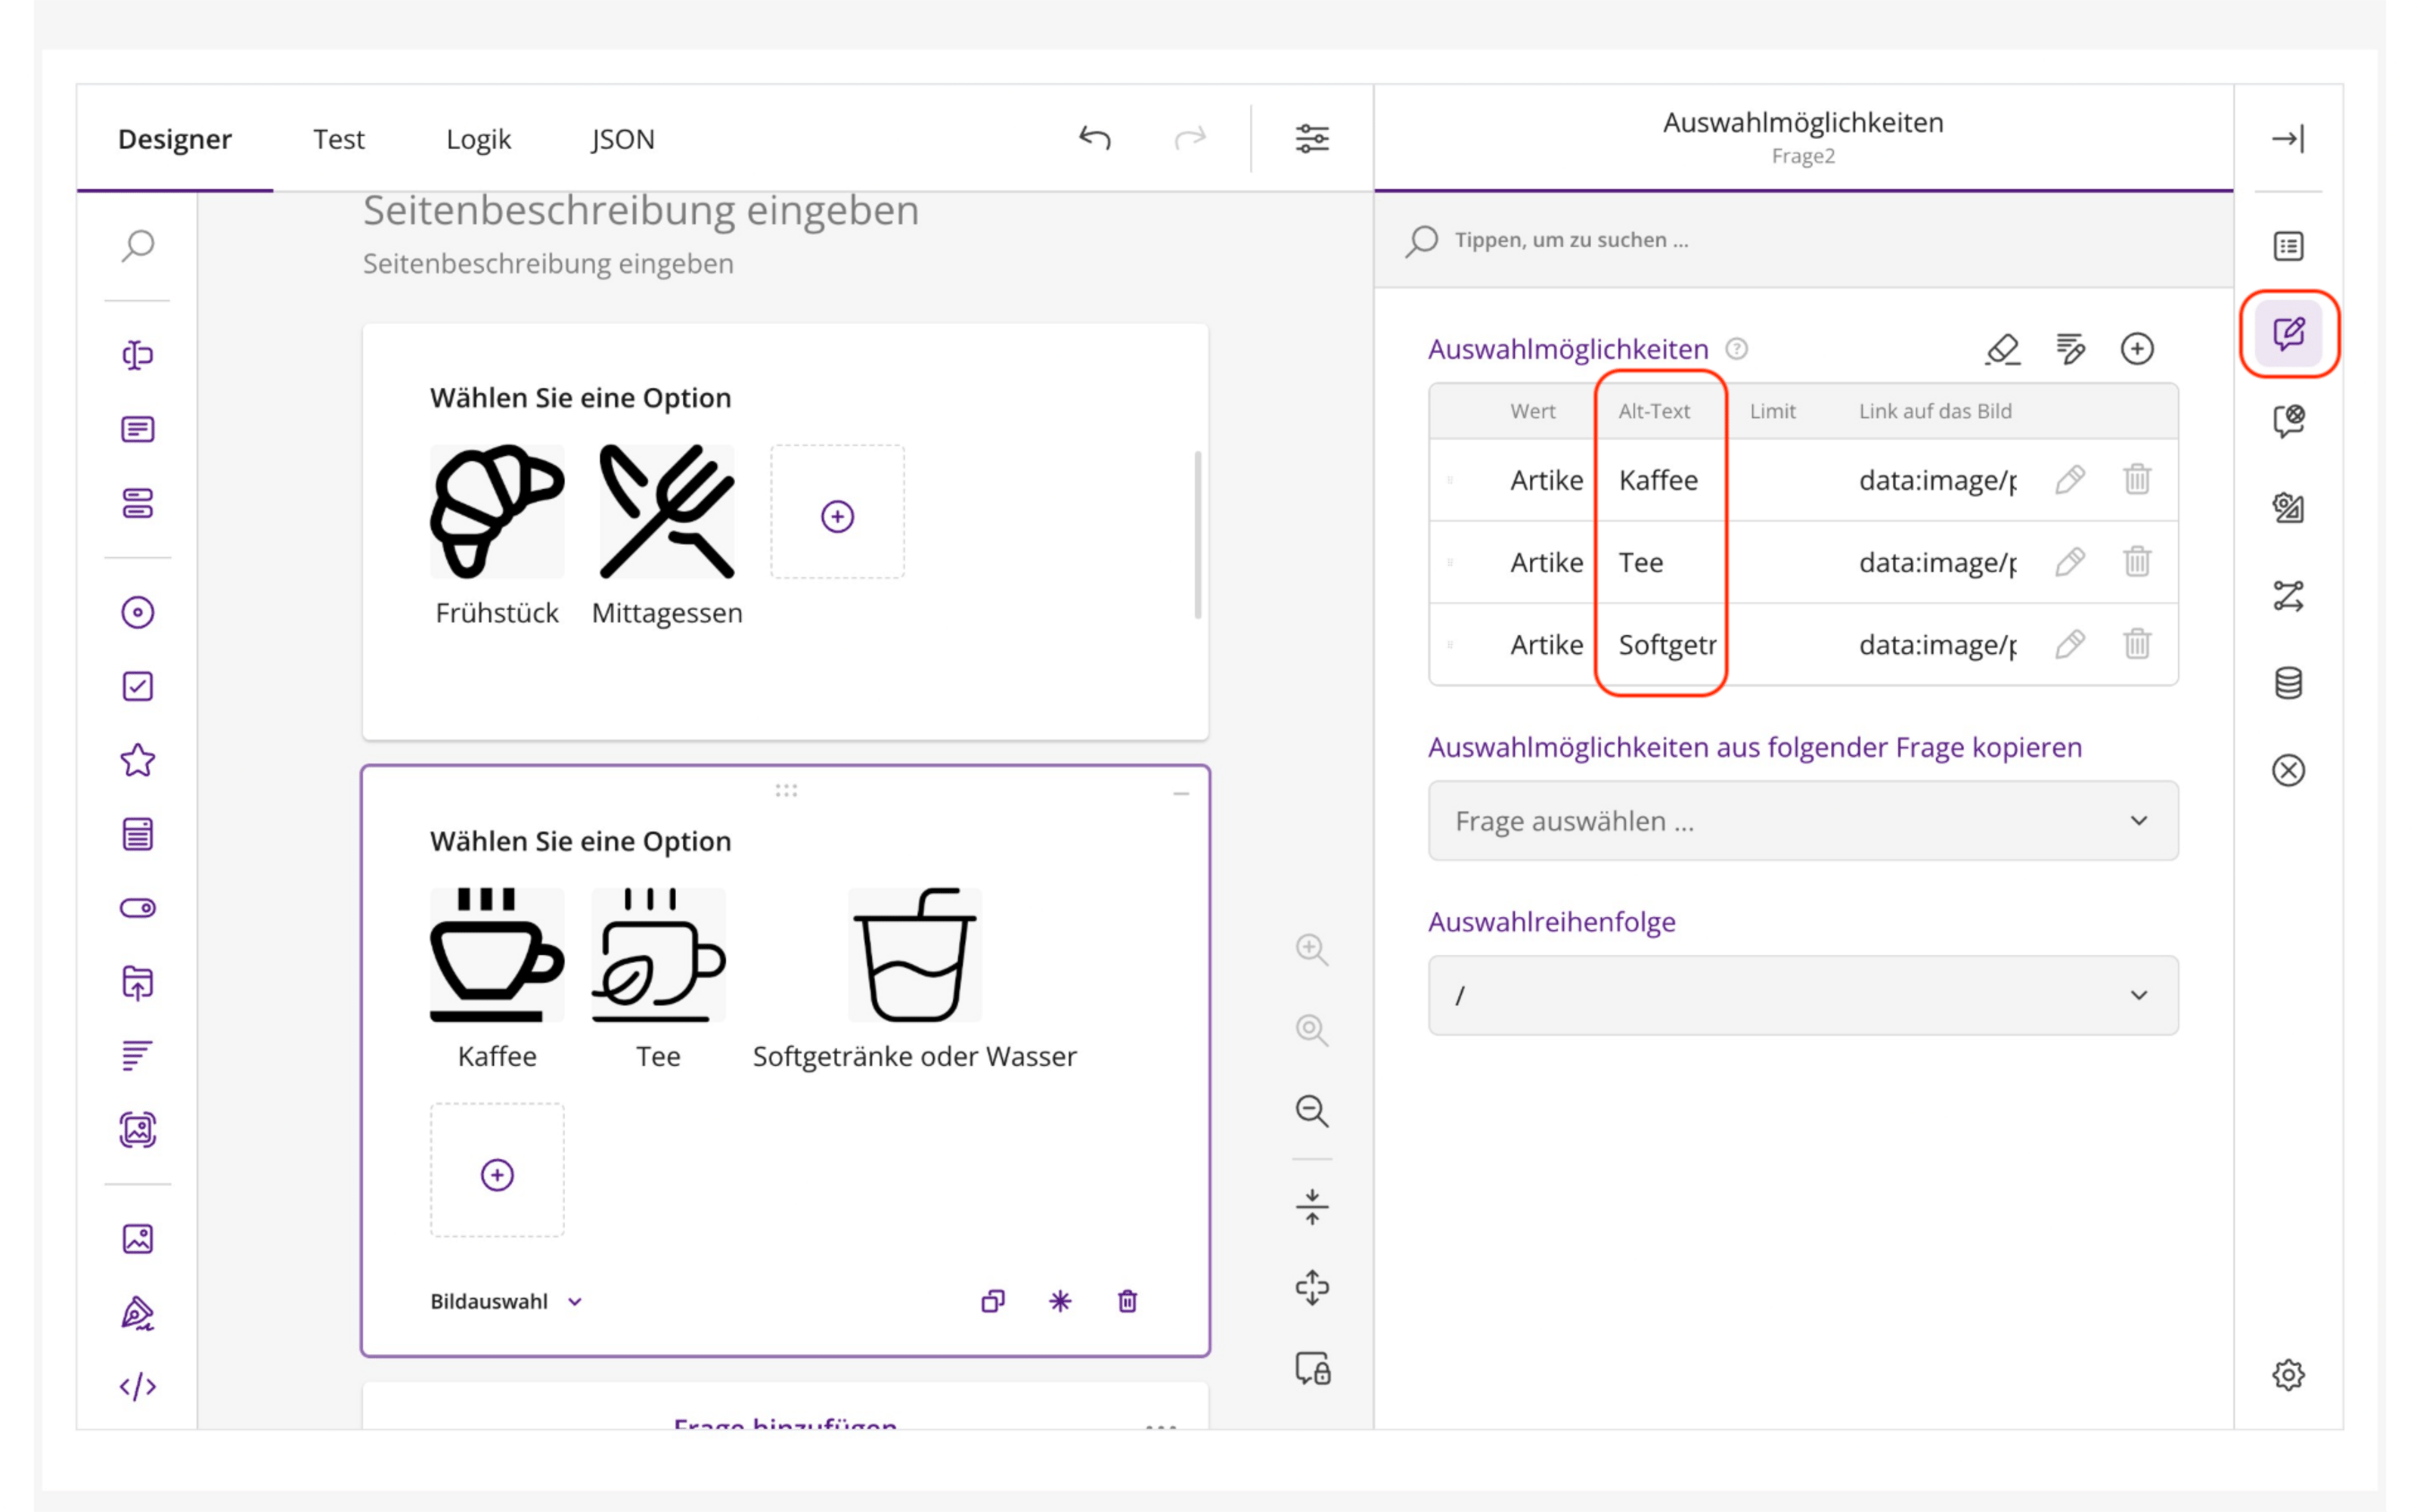Click the Auswahlmöglichkeiten help question mark
The image size is (2420, 1512).
(x=1737, y=349)
